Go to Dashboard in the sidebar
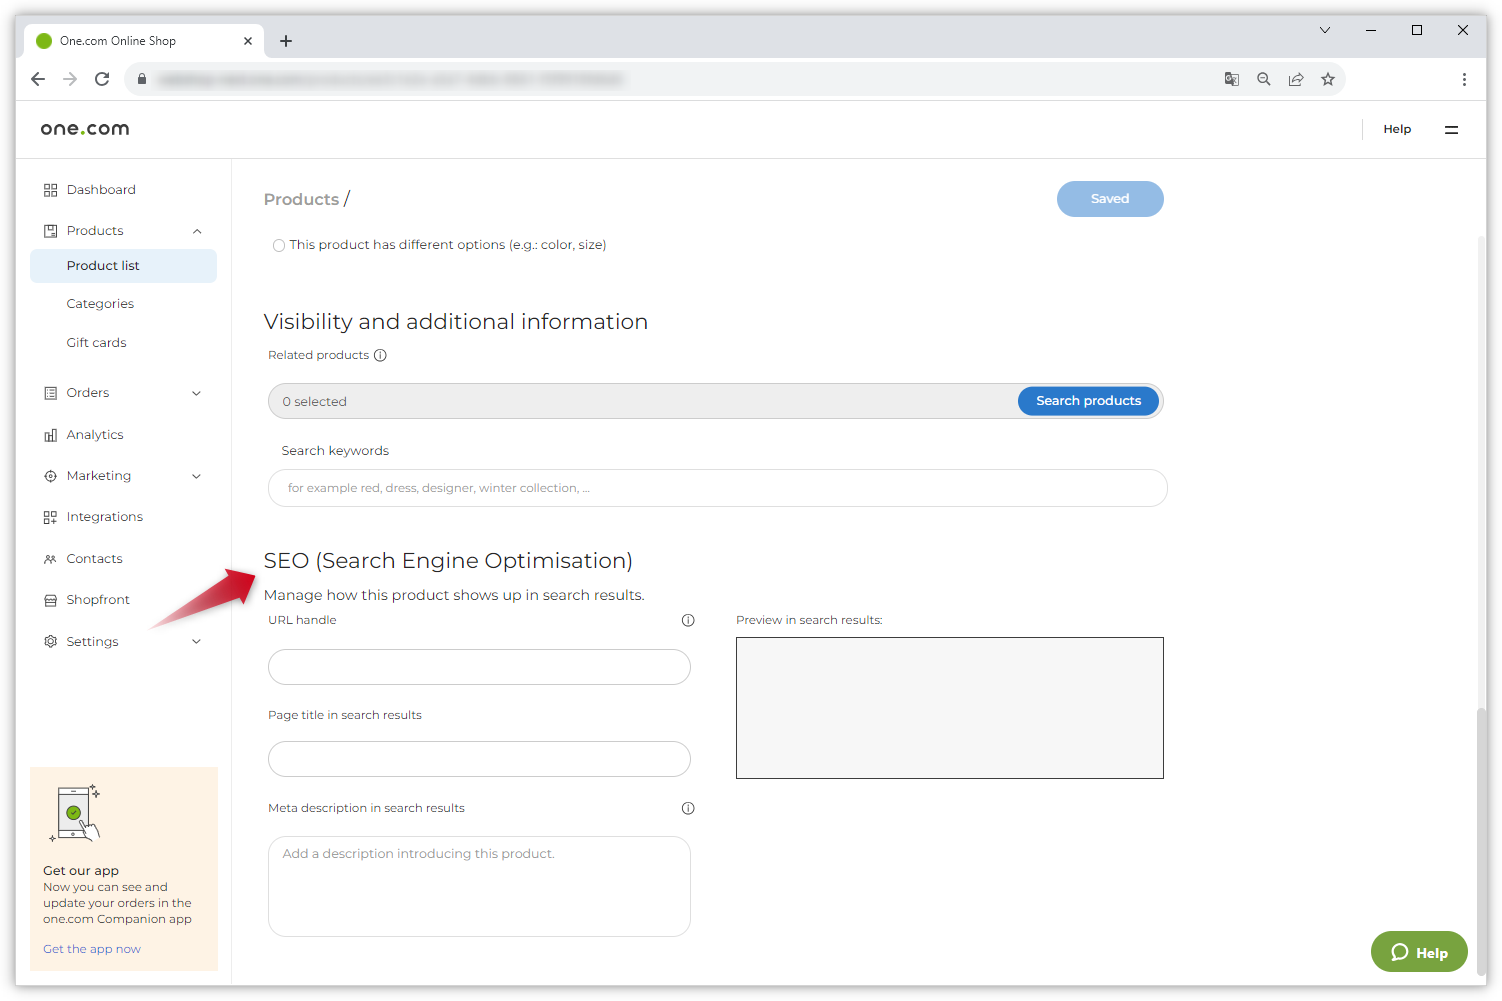The image size is (1502, 1001). [x=101, y=190]
